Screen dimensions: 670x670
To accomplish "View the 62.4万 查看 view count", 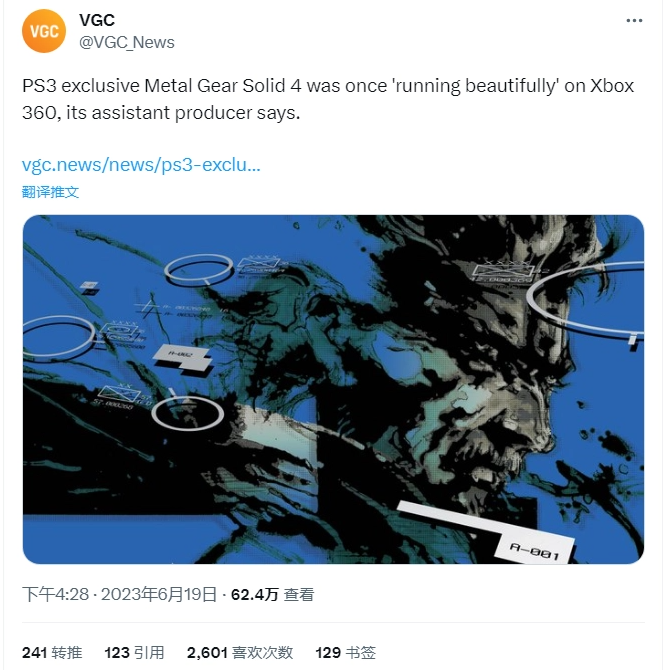I will coord(272,594).
